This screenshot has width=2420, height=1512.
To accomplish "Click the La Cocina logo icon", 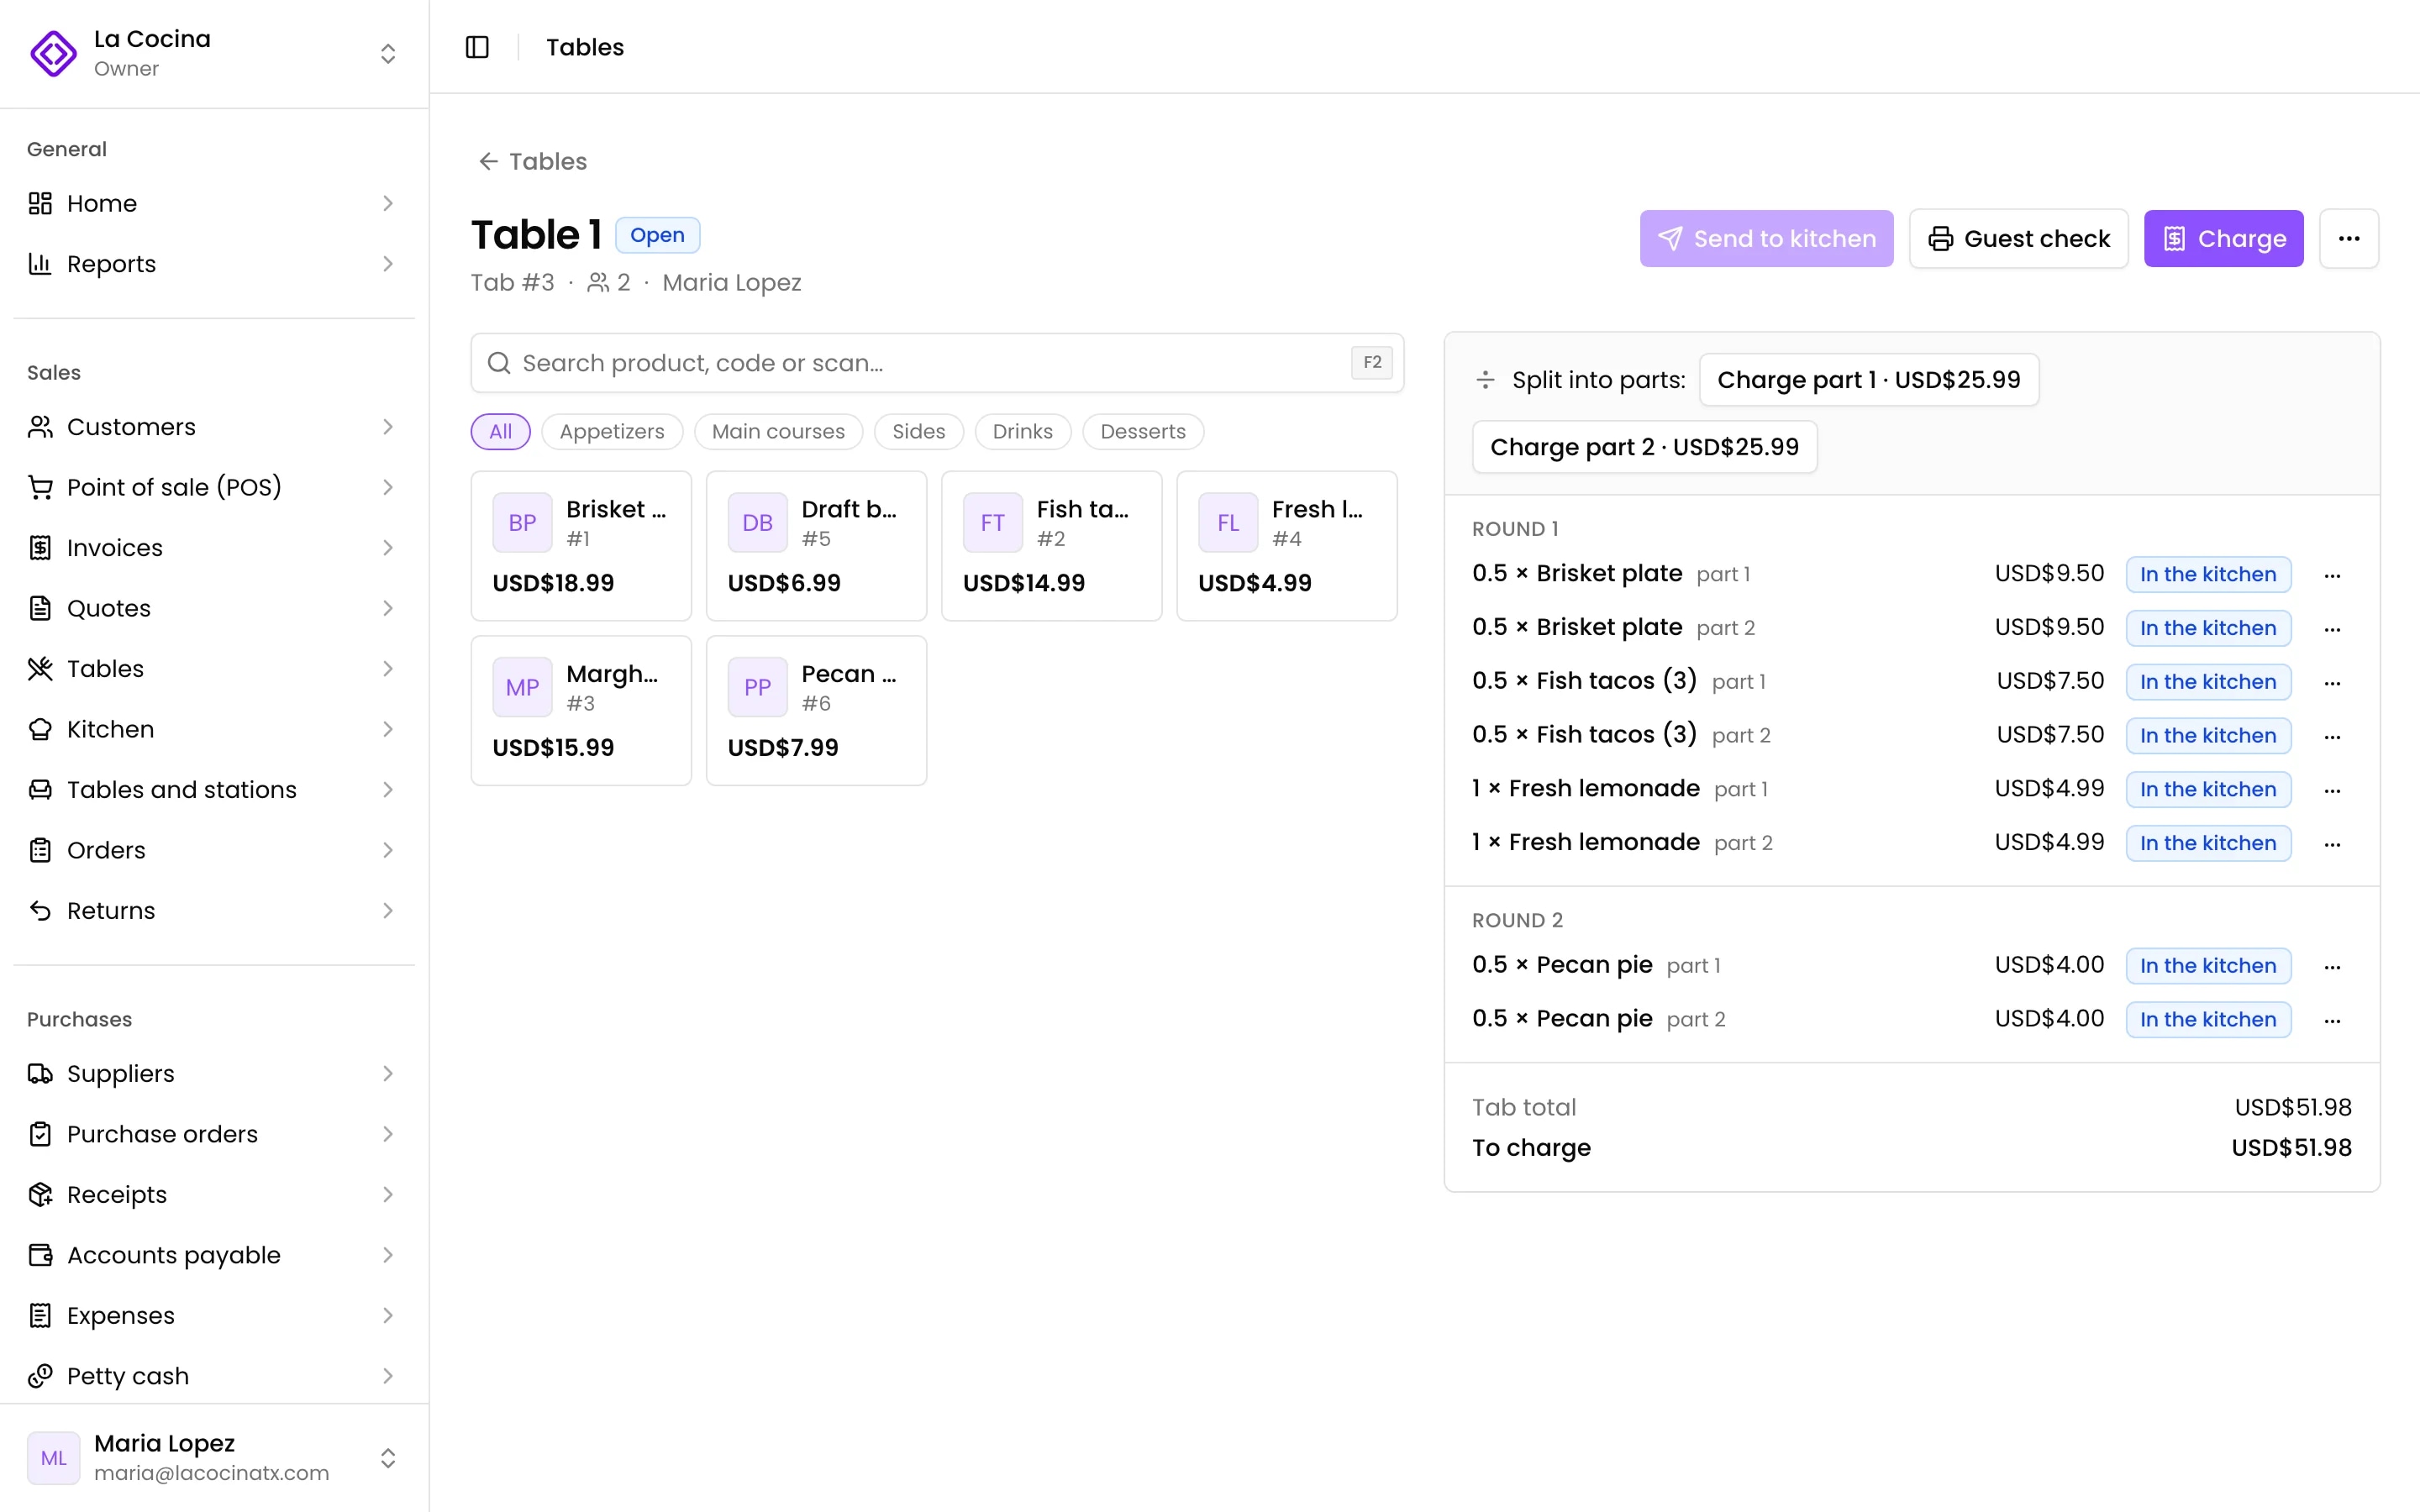I will click(53, 53).
